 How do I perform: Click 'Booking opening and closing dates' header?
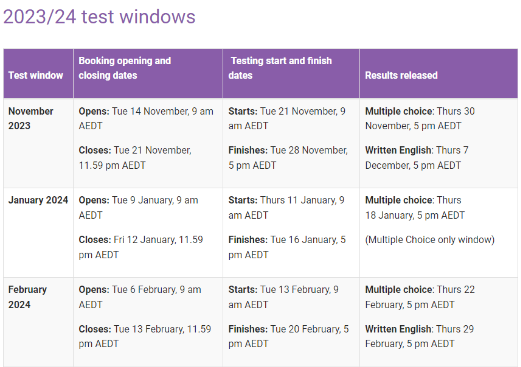(x=125, y=68)
